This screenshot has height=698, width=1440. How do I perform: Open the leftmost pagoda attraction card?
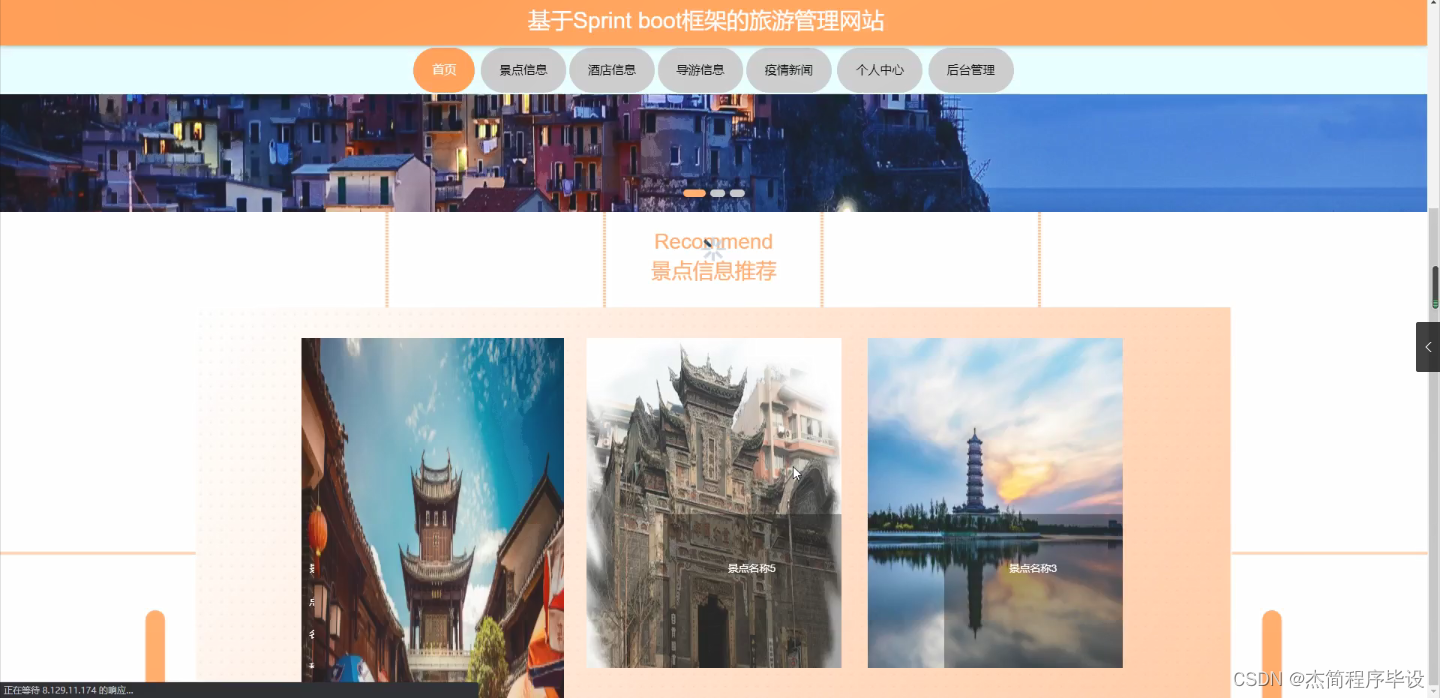[x=432, y=516]
